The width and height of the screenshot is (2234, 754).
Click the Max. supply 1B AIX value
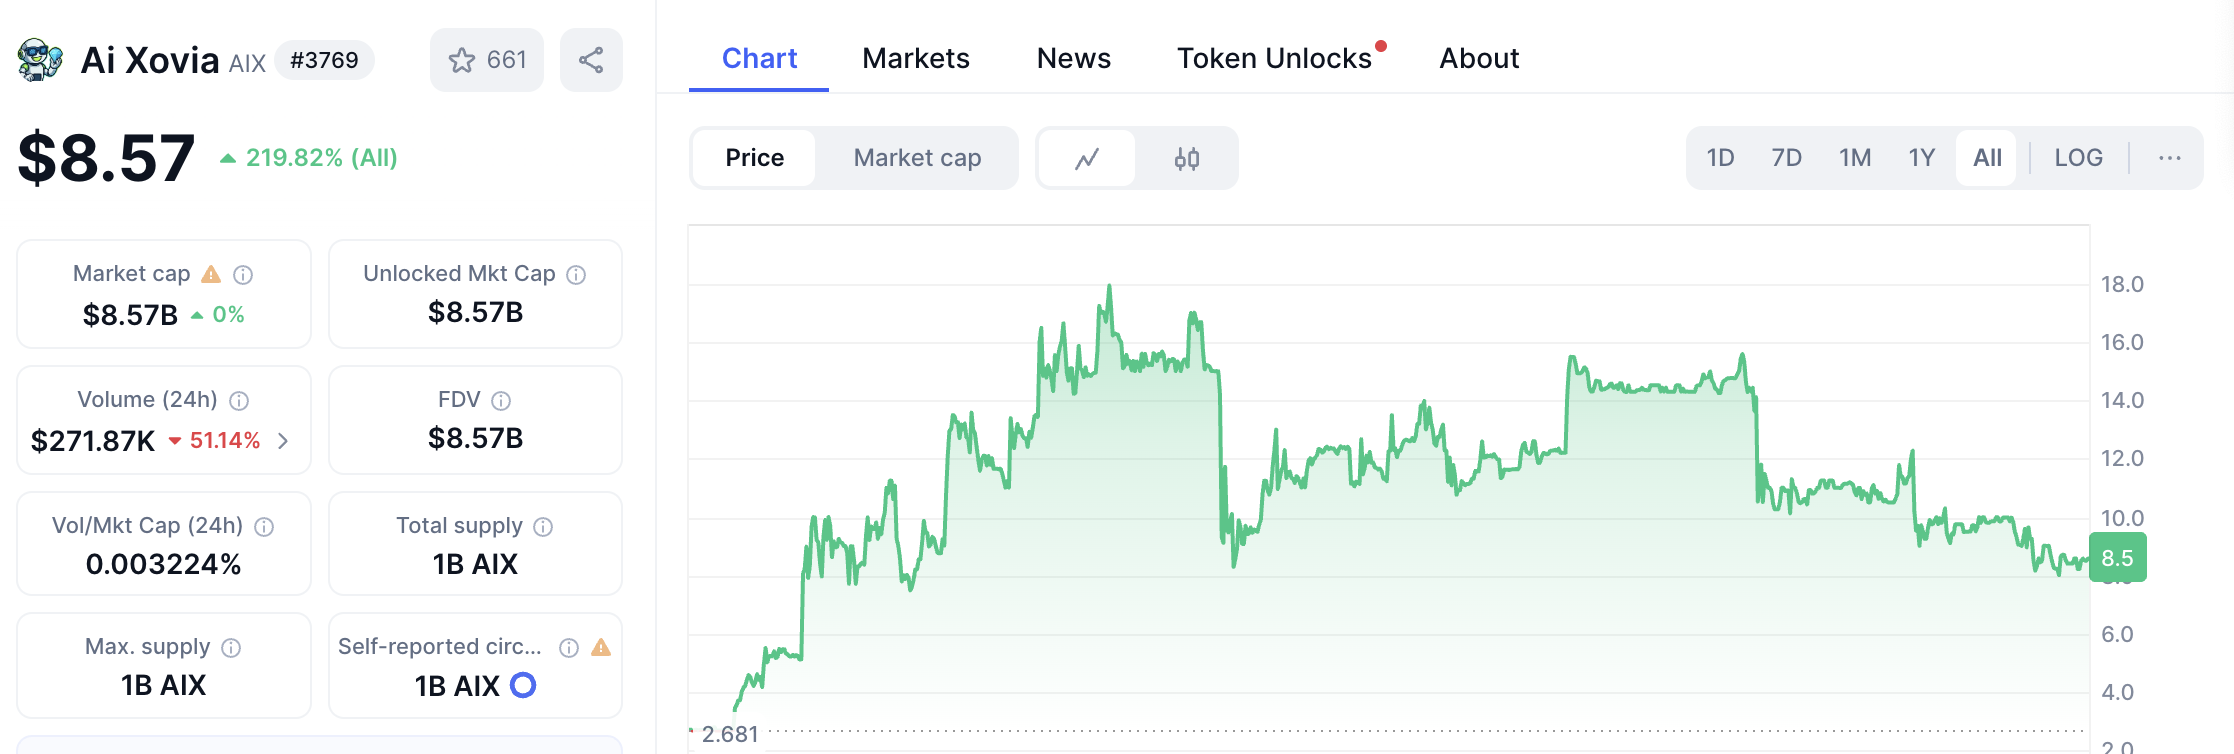pos(164,685)
